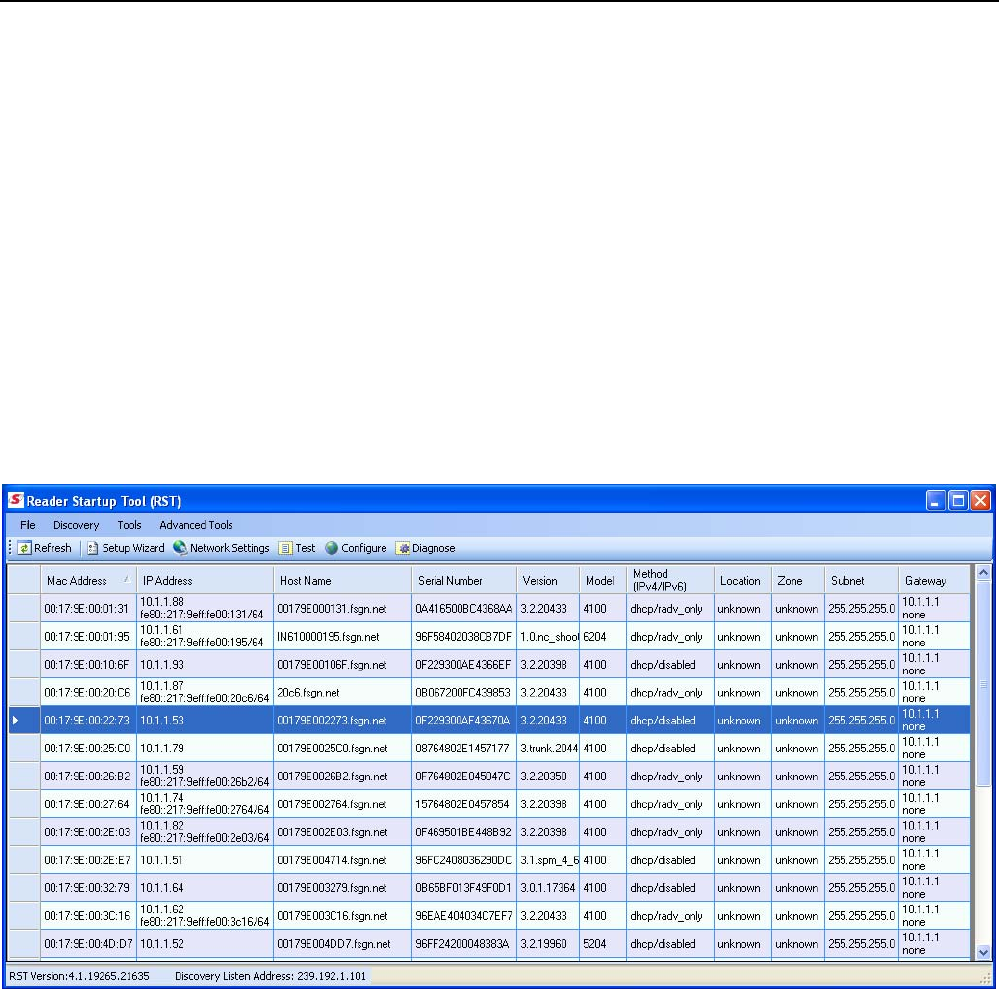This screenshot has height=989, width=999.
Task: Click the vertical scrollbar thumb
Action: [983, 683]
